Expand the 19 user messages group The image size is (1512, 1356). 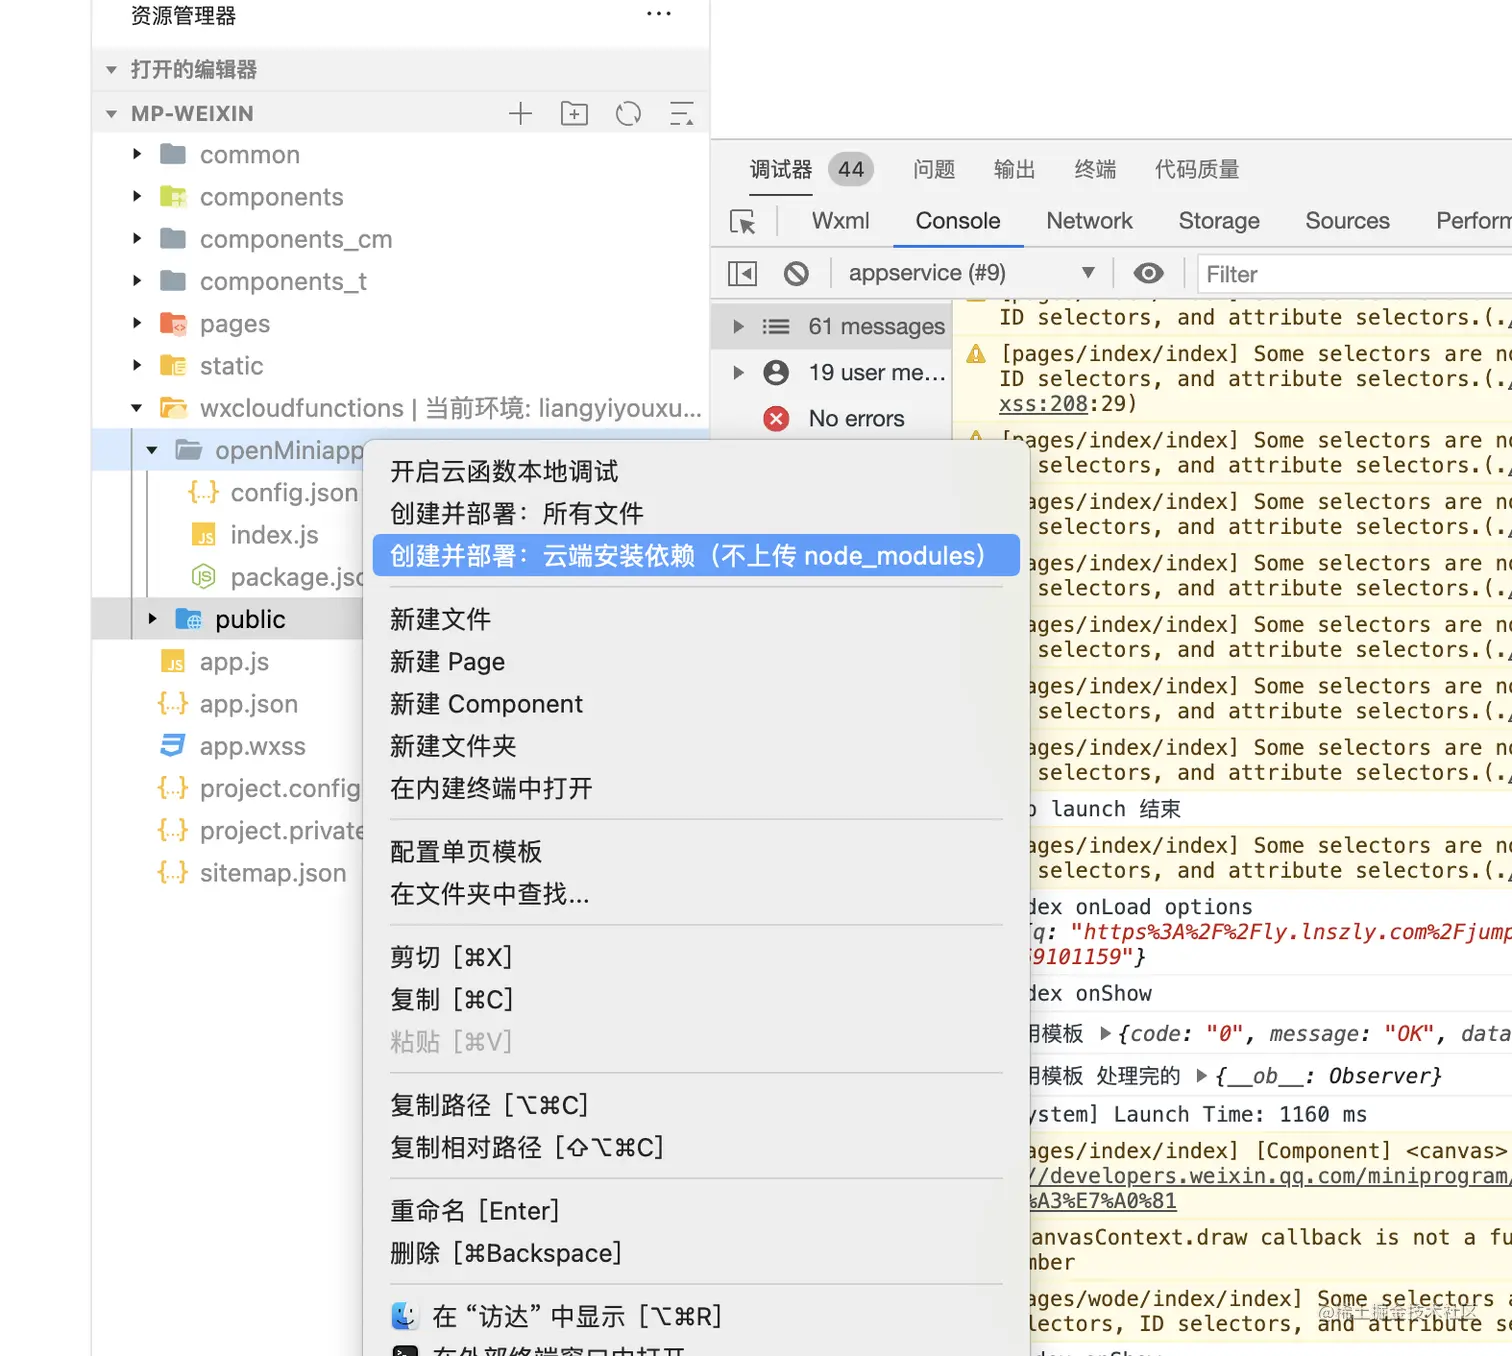pyautogui.click(x=738, y=372)
